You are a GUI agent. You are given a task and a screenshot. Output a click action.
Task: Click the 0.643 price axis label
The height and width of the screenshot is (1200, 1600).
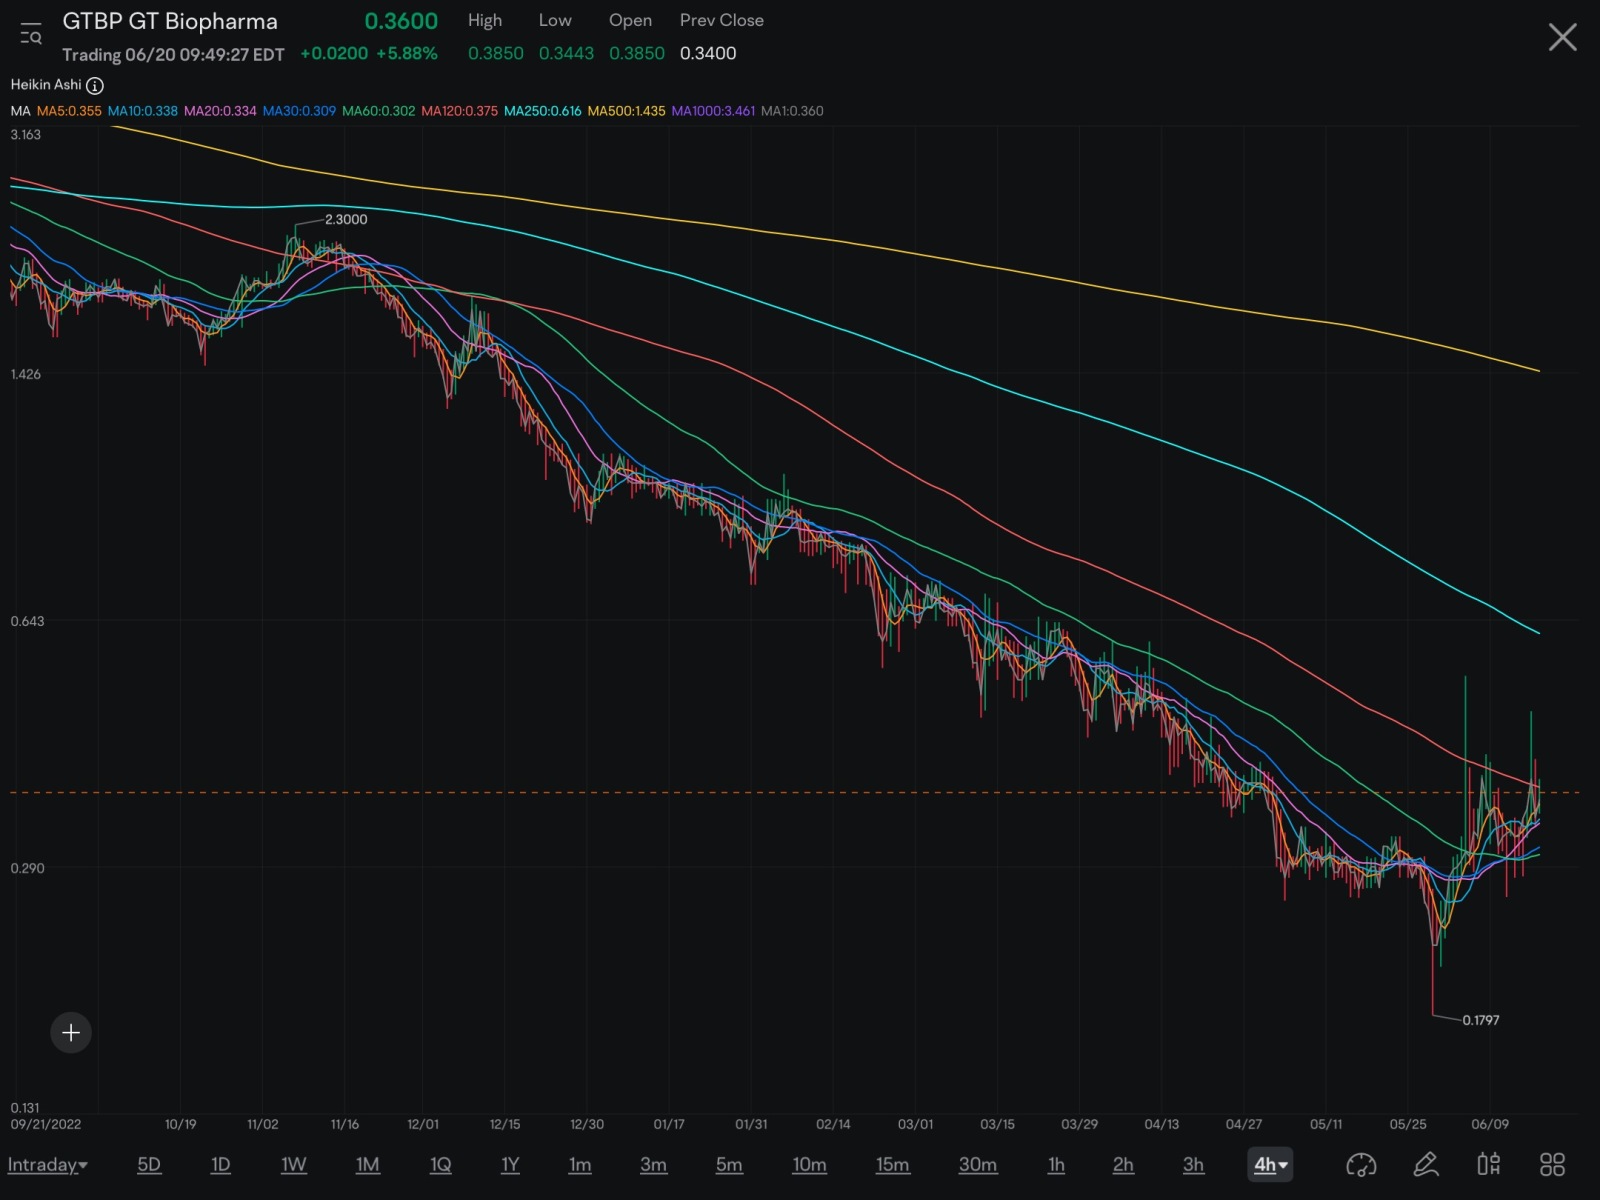[x=27, y=621]
